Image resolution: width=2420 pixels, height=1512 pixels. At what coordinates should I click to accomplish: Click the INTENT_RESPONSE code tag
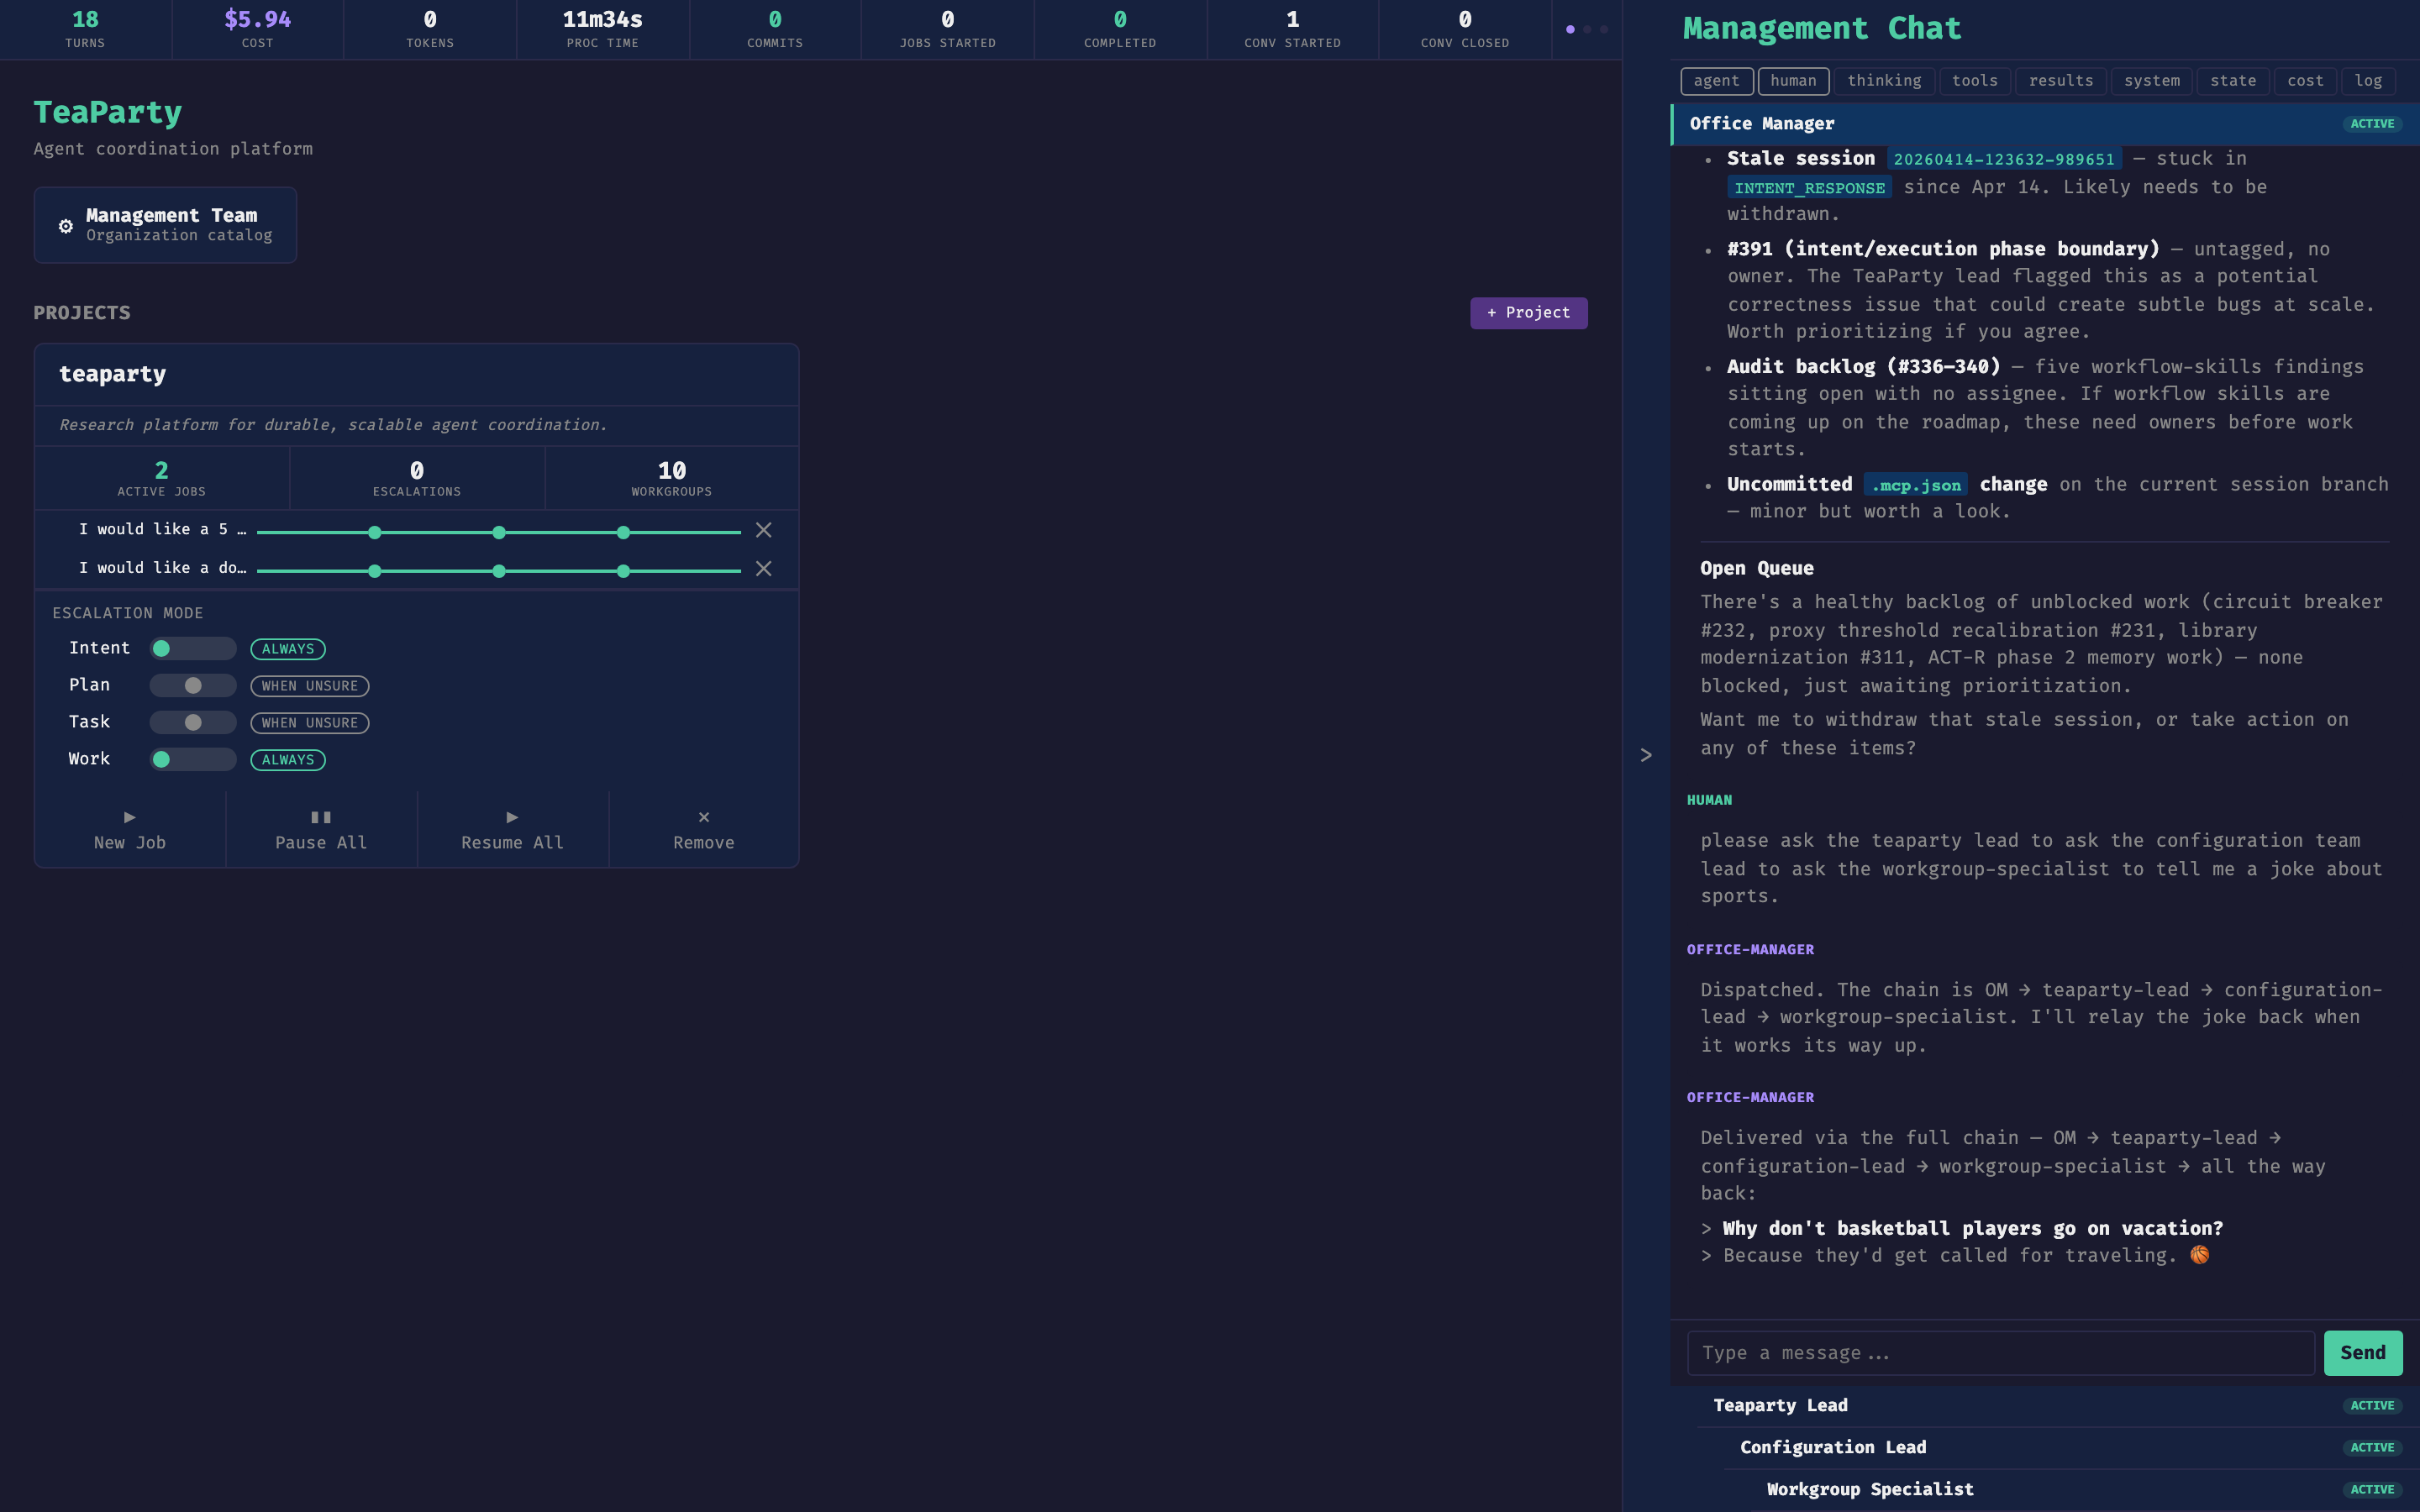click(1809, 188)
